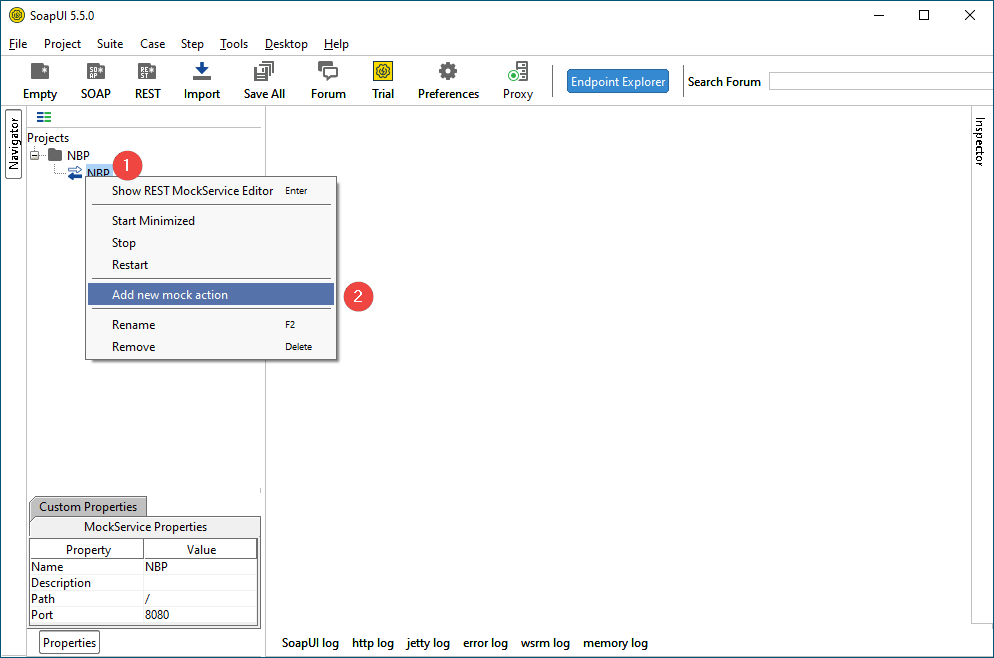This screenshot has height=658, width=994.
Task: Click the Property column header
Action: (x=87, y=550)
